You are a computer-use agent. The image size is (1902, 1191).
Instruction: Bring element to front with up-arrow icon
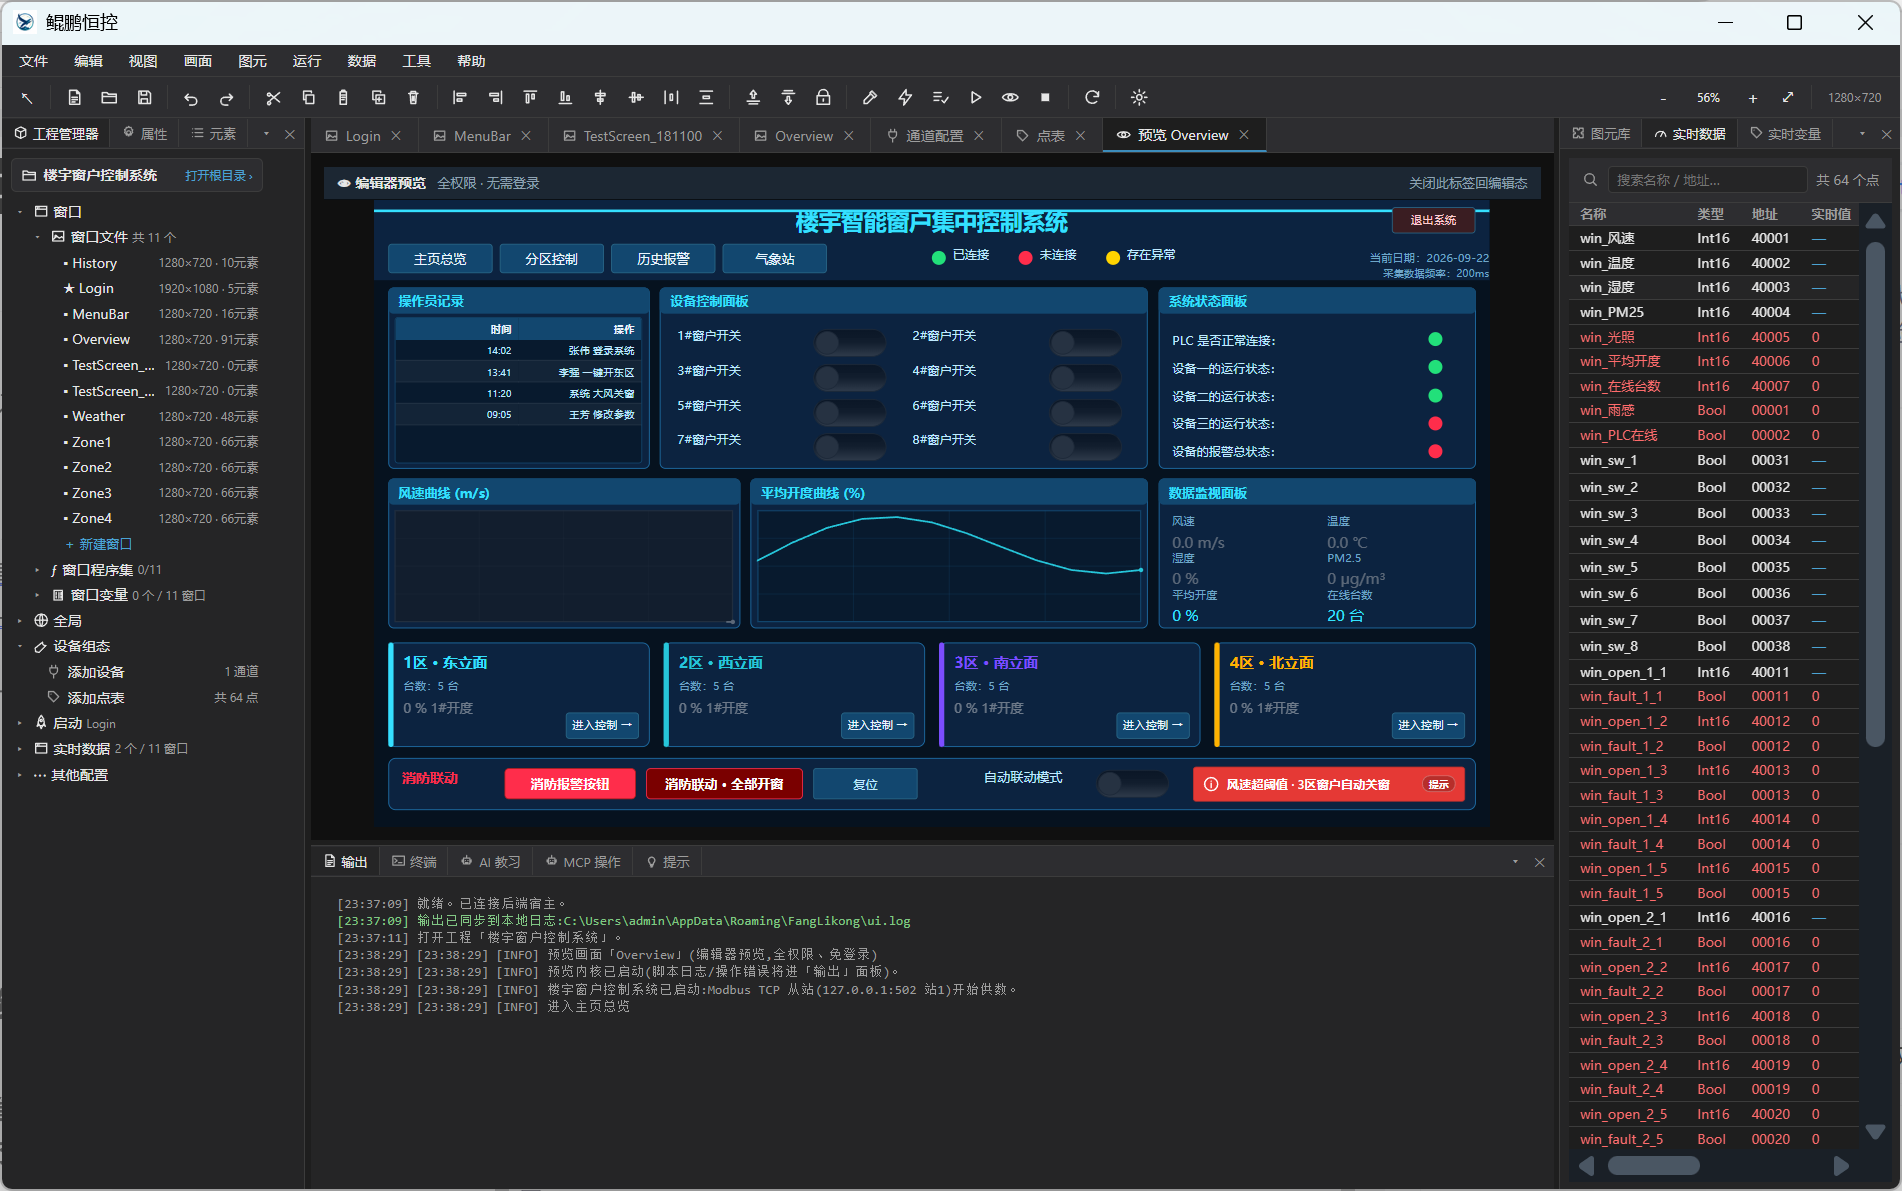(x=753, y=98)
